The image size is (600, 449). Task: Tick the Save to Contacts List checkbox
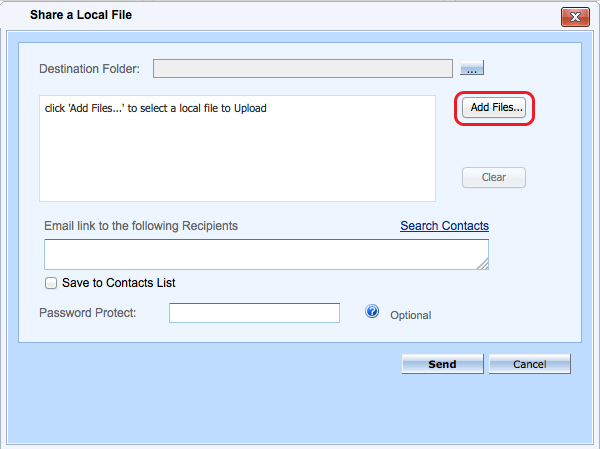click(x=51, y=283)
